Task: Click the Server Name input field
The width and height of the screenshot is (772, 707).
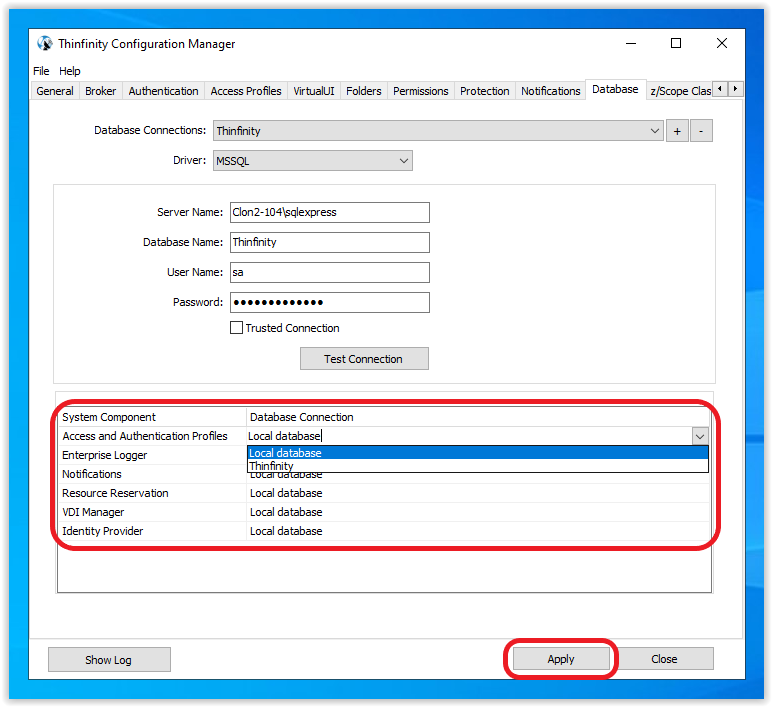Action: [329, 212]
